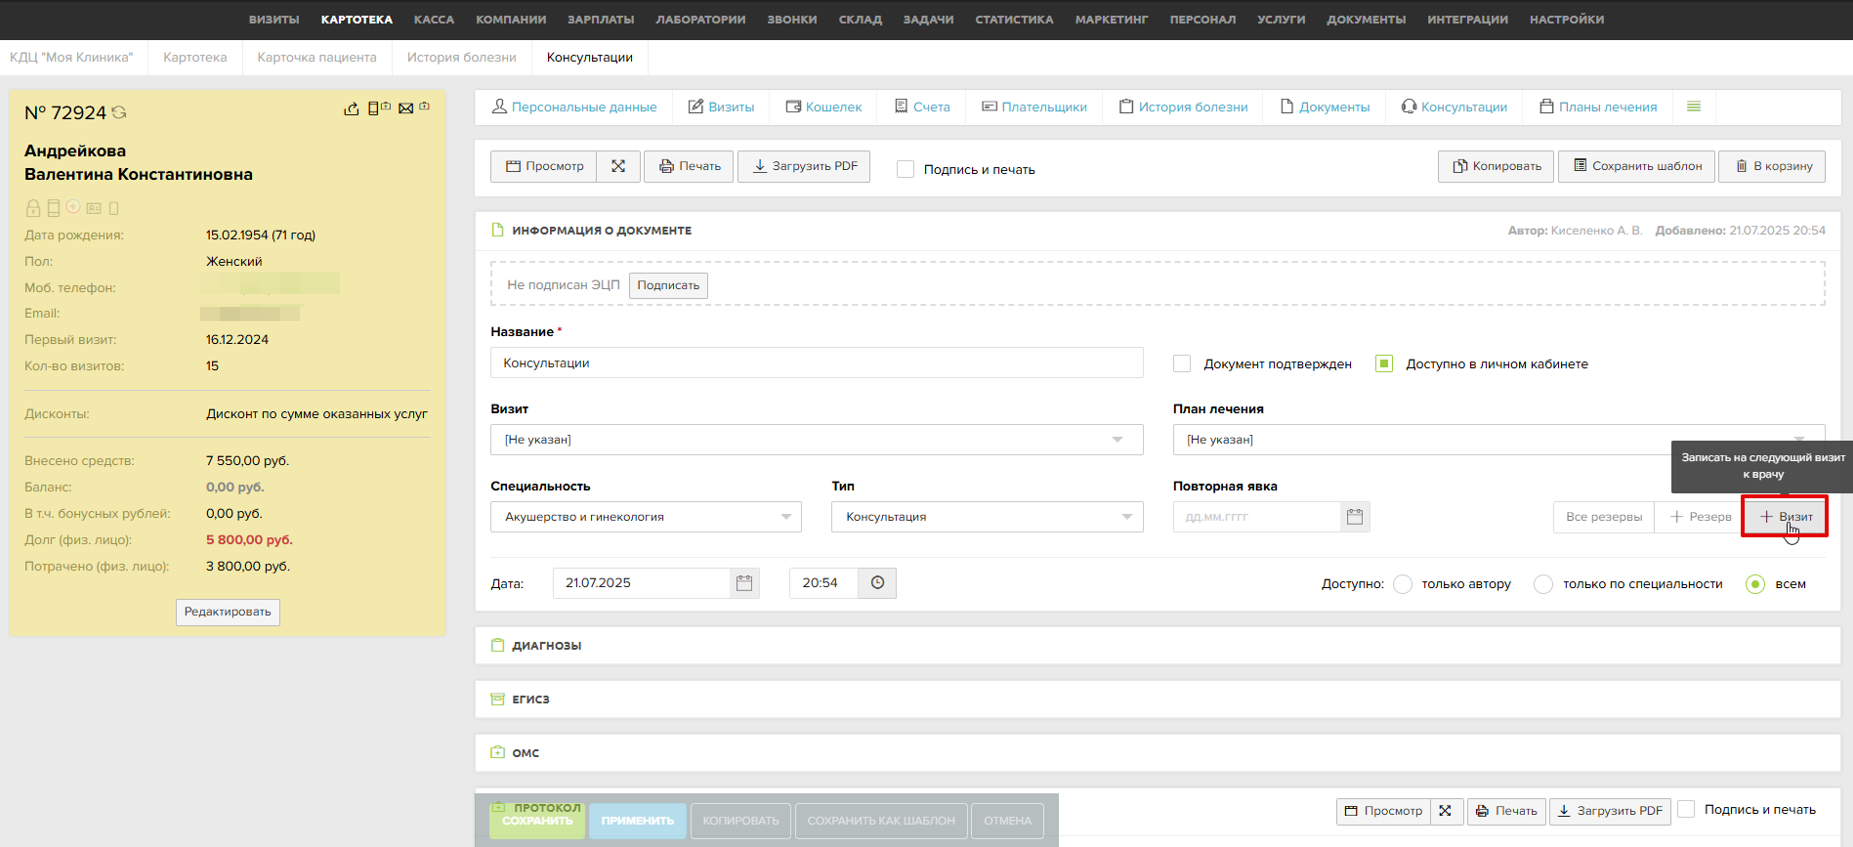Open the ЛАБОРАТОРИИ menu

click(701, 20)
